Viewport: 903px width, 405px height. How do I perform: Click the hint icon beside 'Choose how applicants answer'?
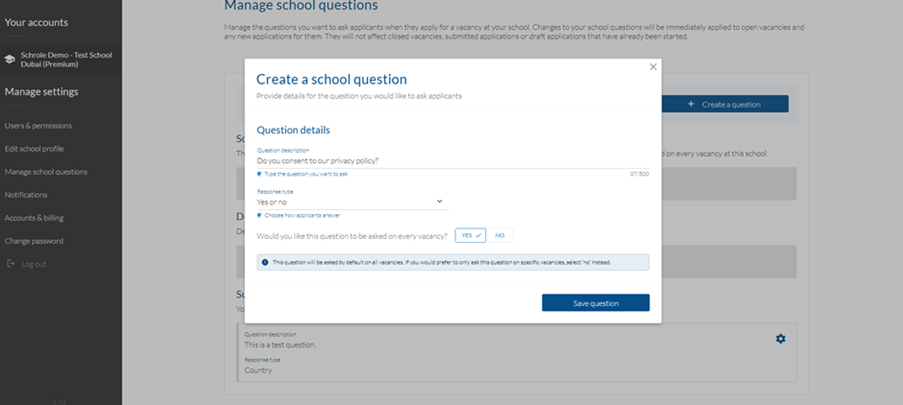pyautogui.click(x=259, y=215)
